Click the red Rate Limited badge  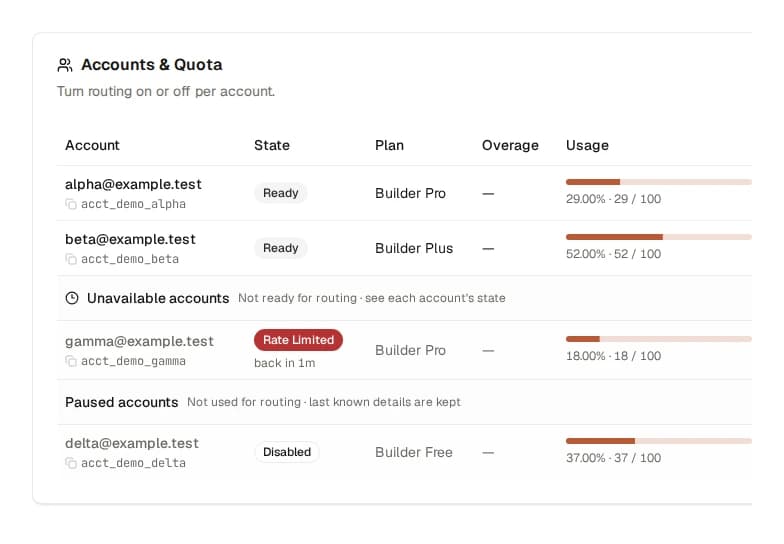[x=298, y=340]
